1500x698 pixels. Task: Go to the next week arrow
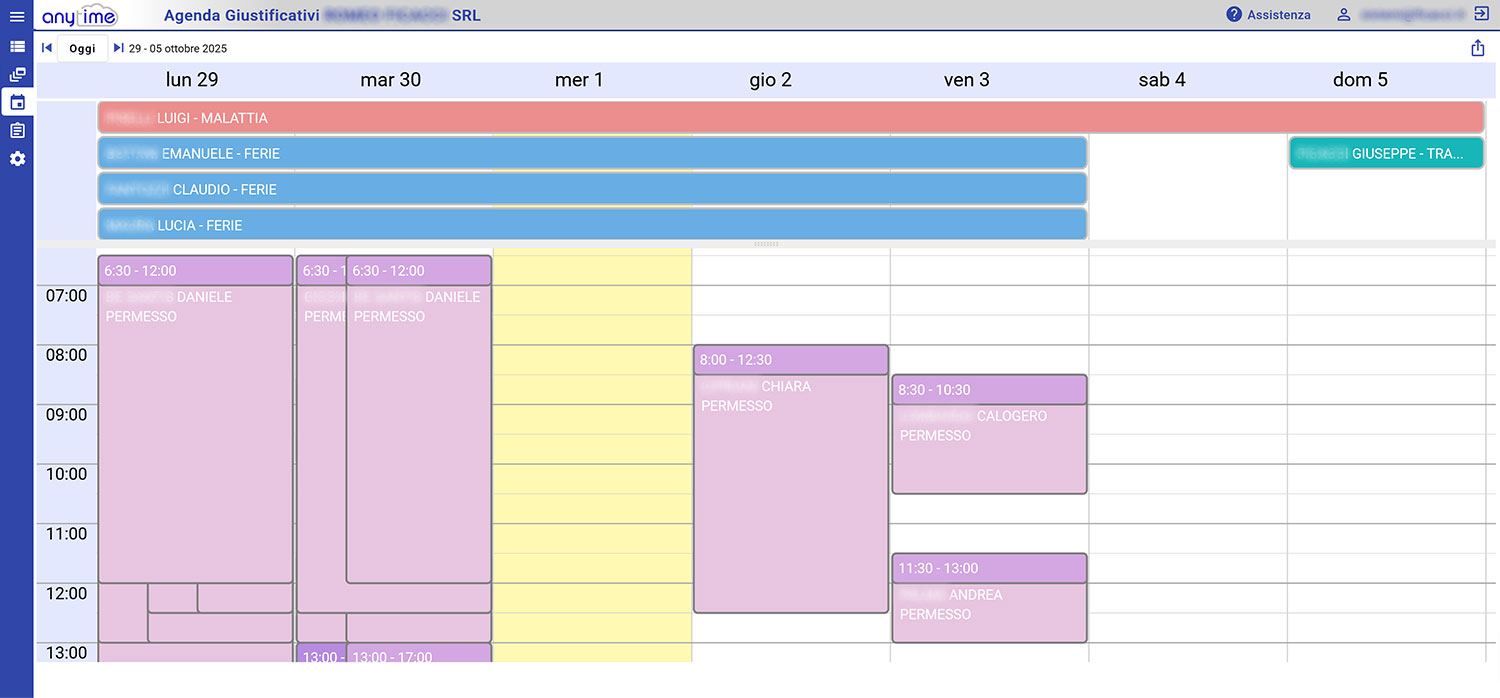pyautogui.click(x=118, y=48)
